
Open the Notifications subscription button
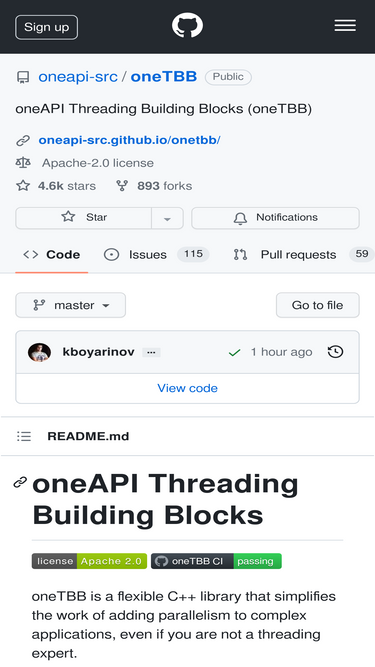tap(275, 218)
